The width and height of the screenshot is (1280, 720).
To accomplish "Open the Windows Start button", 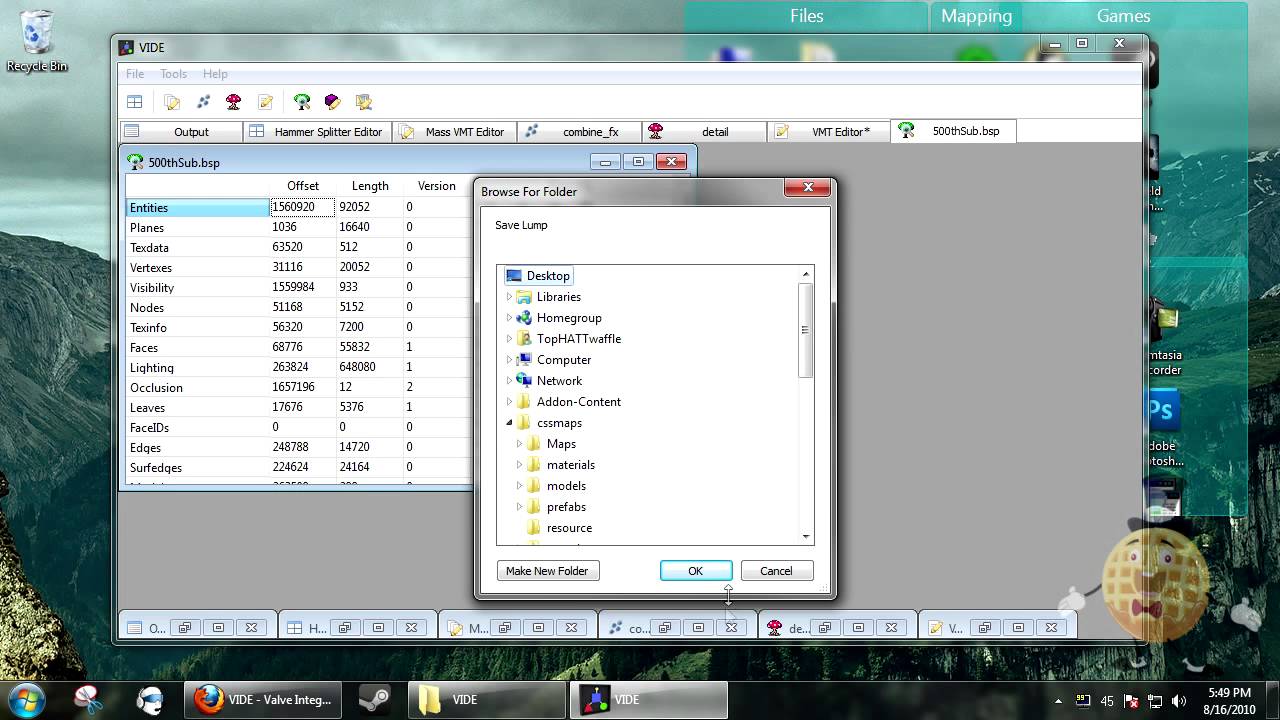I will click(27, 698).
